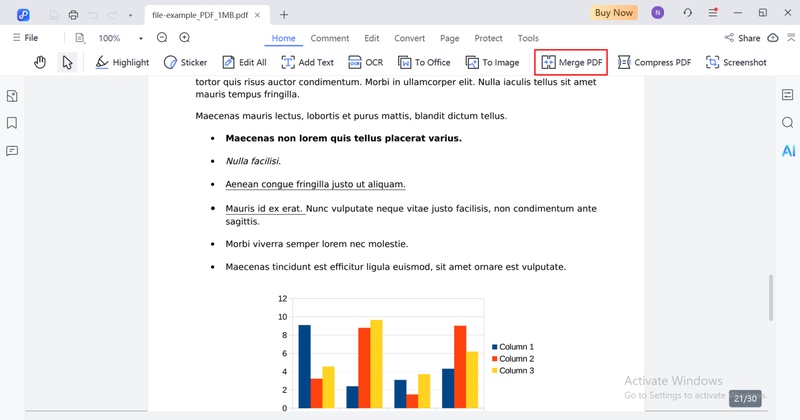Switch to the Page tab
Viewport: 800px width, 420px height.
click(x=449, y=38)
